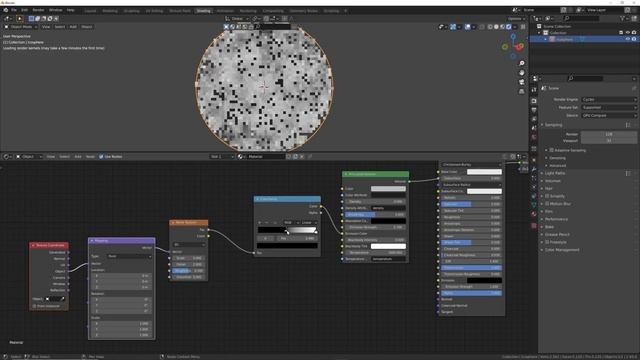Open the Add menu in node editor header

[x=78, y=156]
